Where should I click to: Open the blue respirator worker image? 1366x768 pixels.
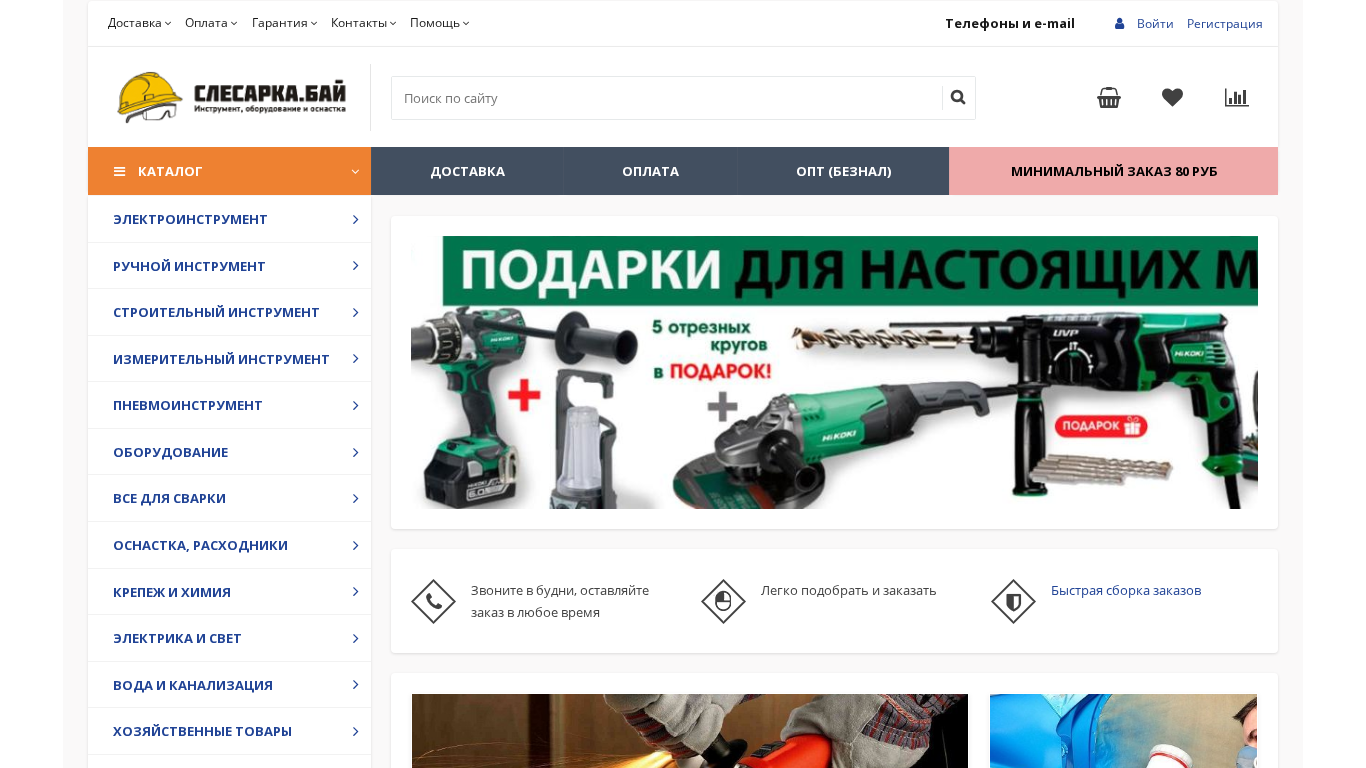(1123, 731)
